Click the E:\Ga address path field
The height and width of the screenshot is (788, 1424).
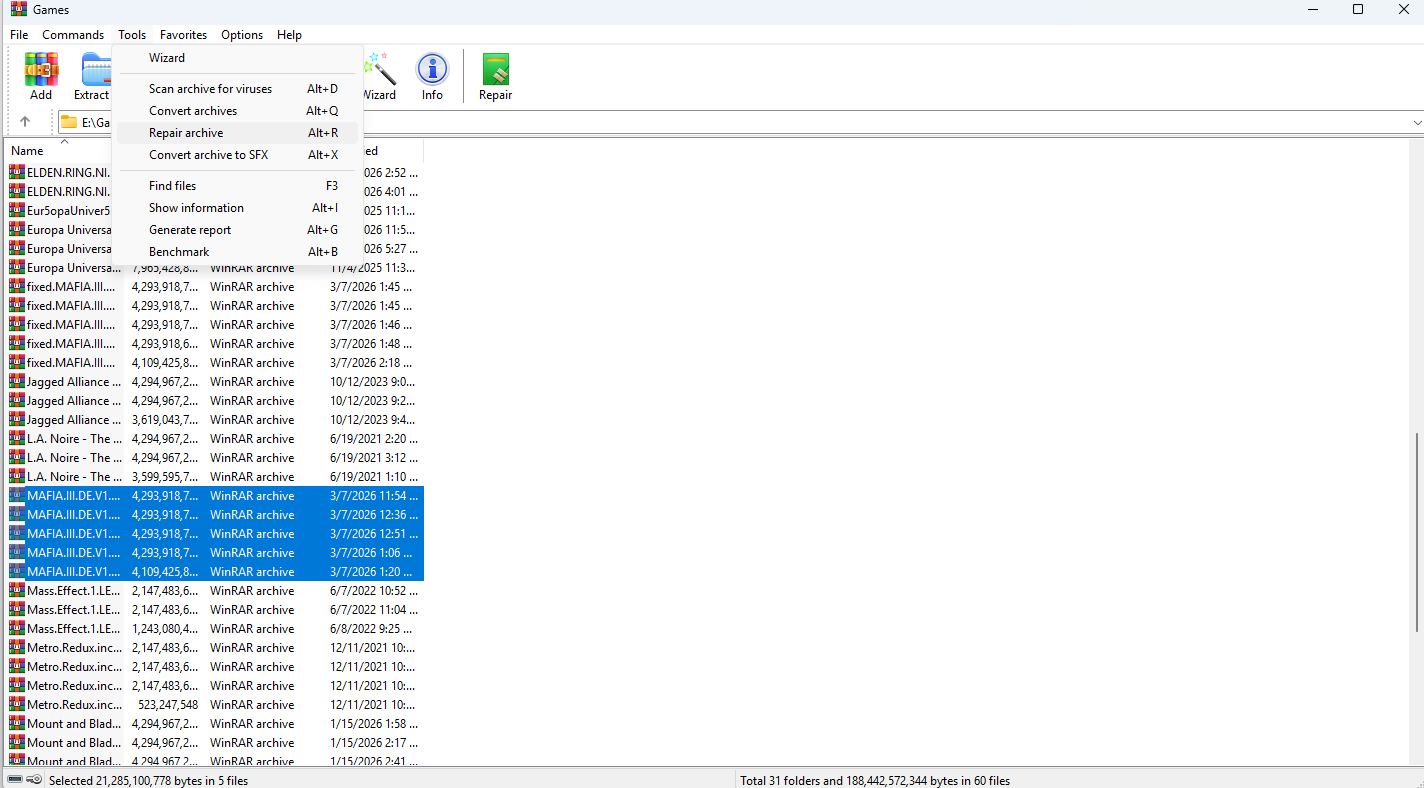pyautogui.click(x=96, y=122)
